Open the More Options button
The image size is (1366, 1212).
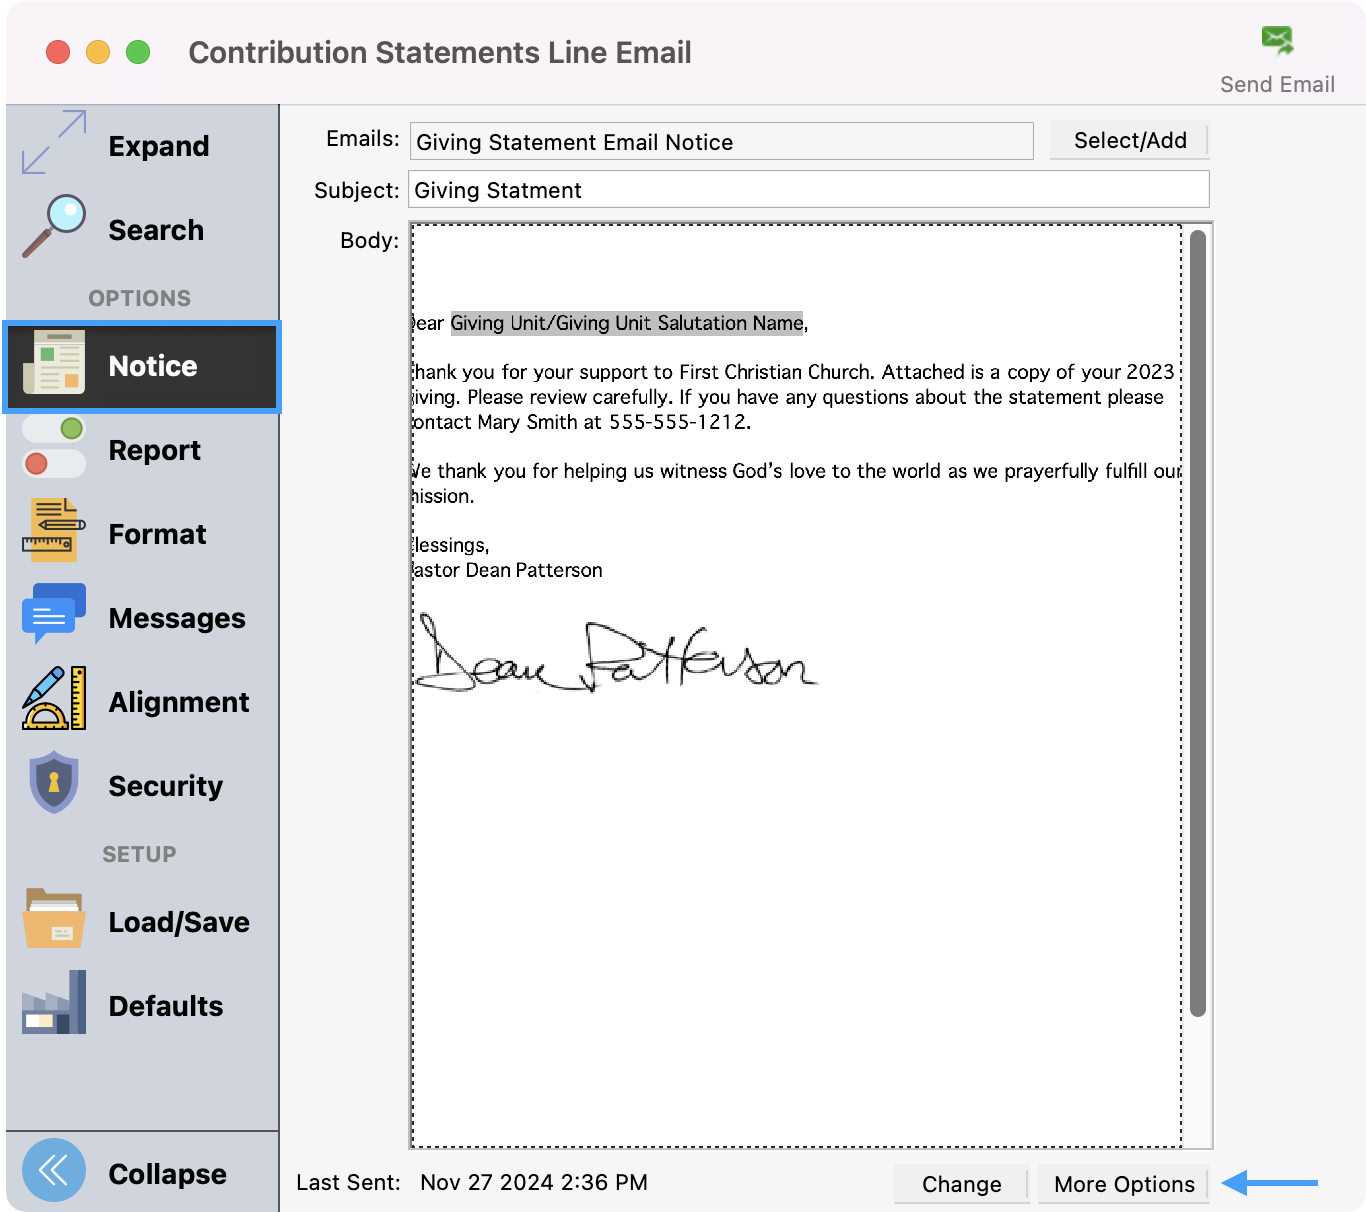pos(1123,1184)
